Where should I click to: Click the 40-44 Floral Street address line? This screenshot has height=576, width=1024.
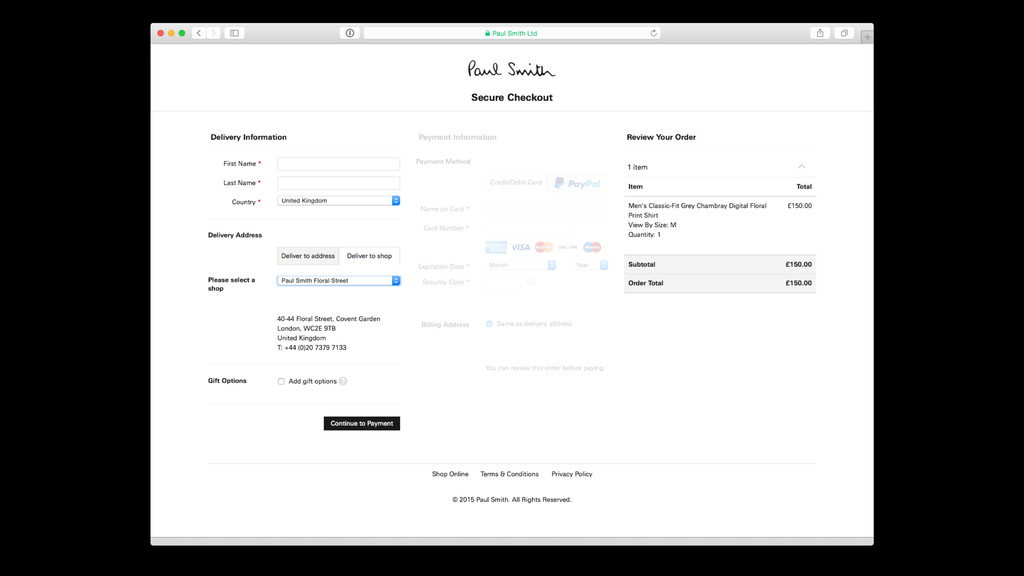[328, 319]
